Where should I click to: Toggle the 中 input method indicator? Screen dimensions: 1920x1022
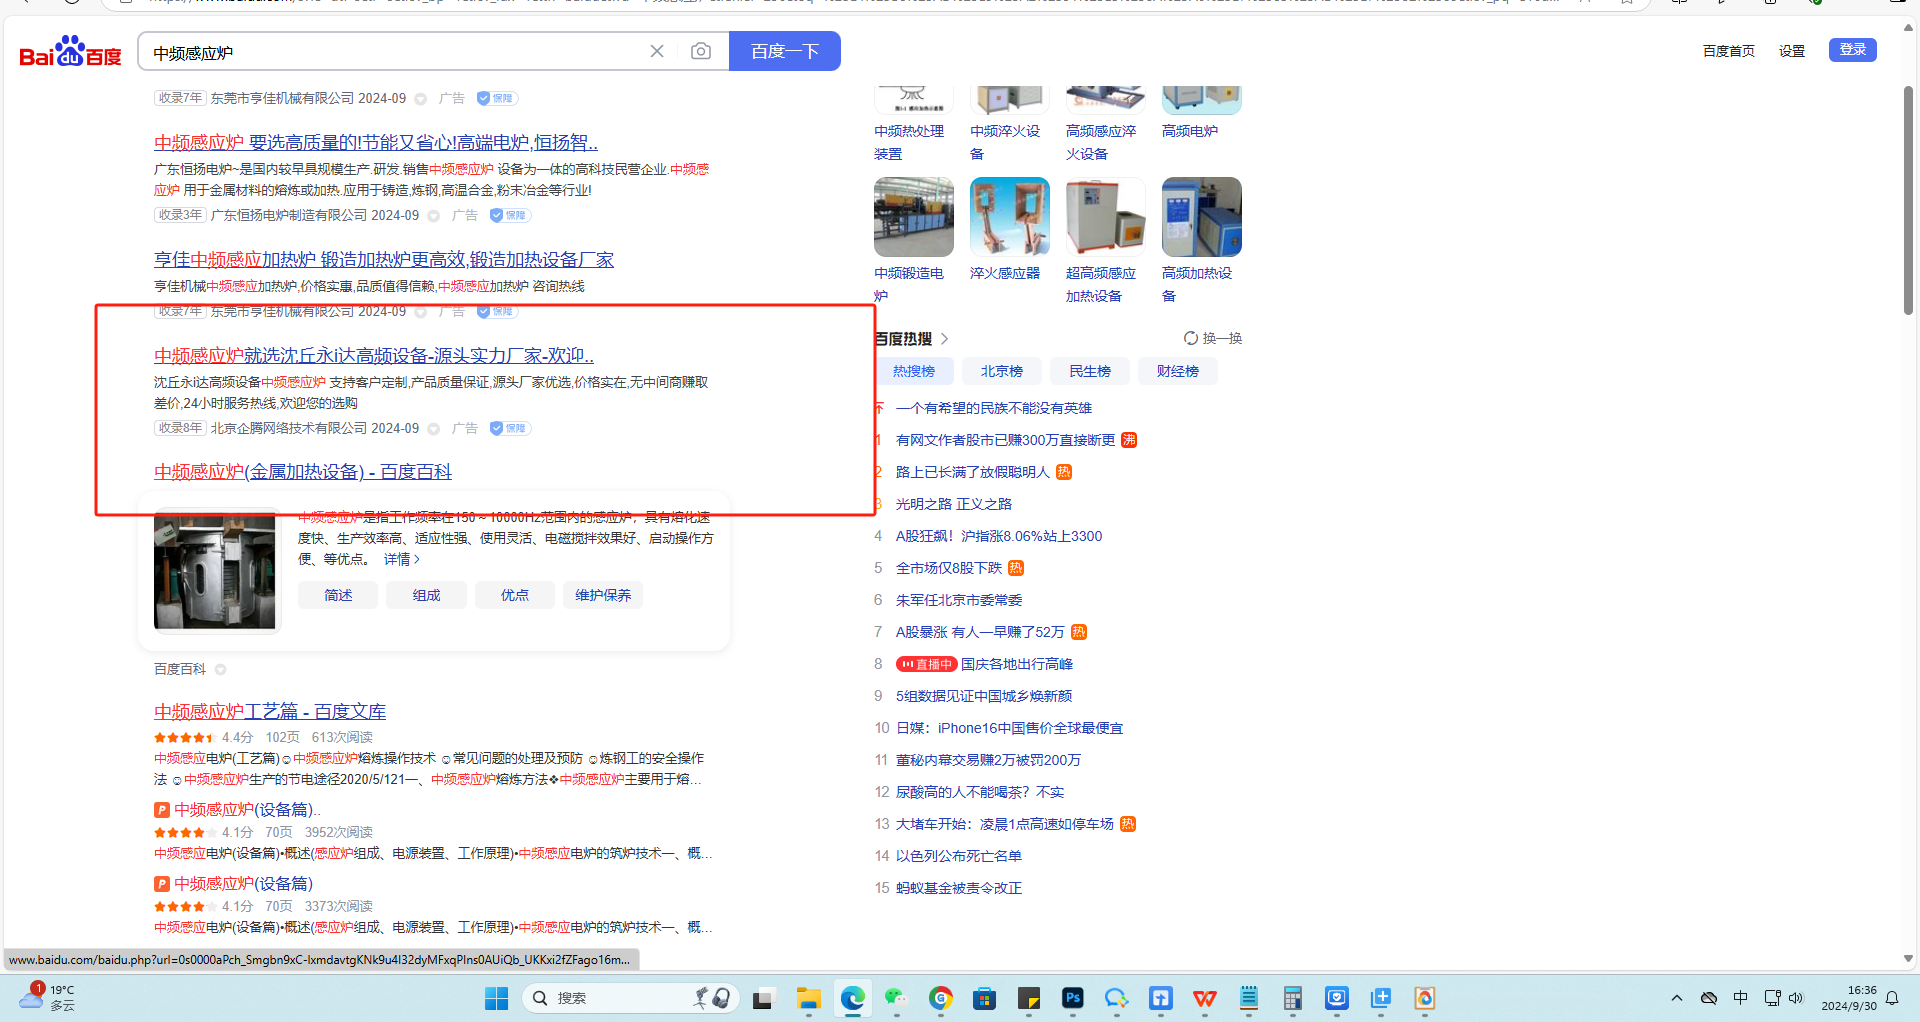click(1740, 998)
